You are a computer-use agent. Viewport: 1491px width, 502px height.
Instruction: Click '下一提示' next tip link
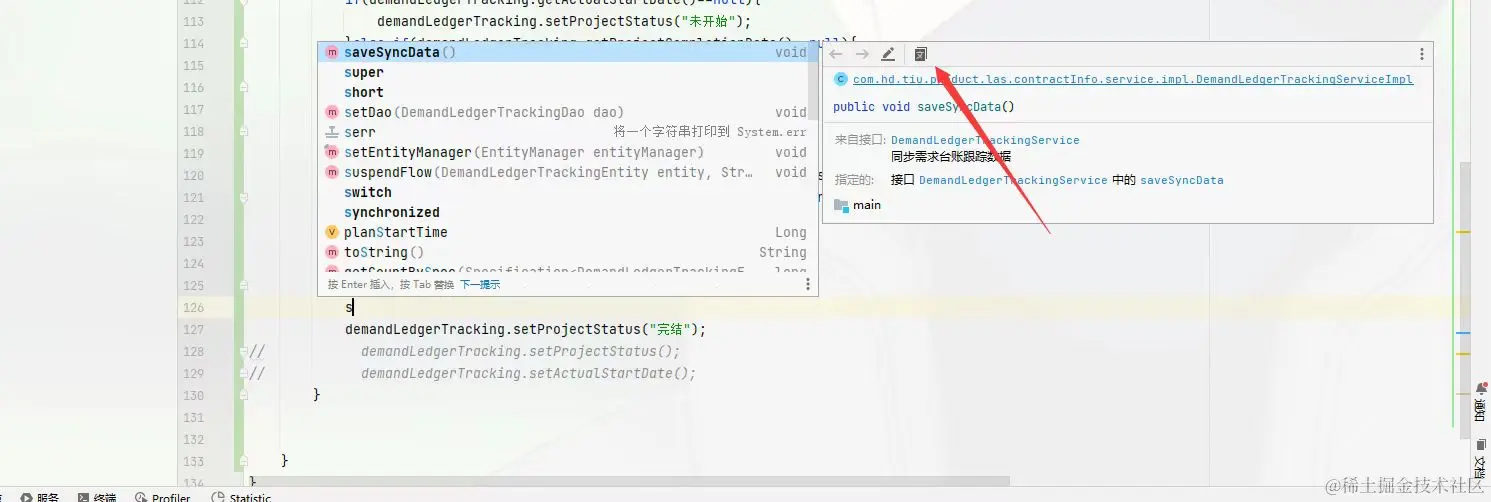pyautogui.click(x=480, y=285)
